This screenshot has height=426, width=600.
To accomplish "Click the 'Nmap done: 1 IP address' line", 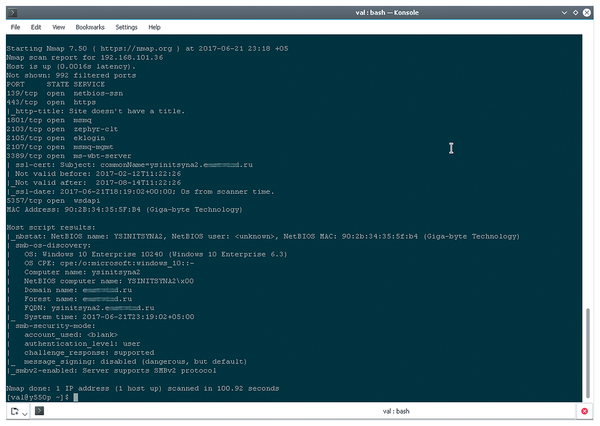I will tap(143, 388).
